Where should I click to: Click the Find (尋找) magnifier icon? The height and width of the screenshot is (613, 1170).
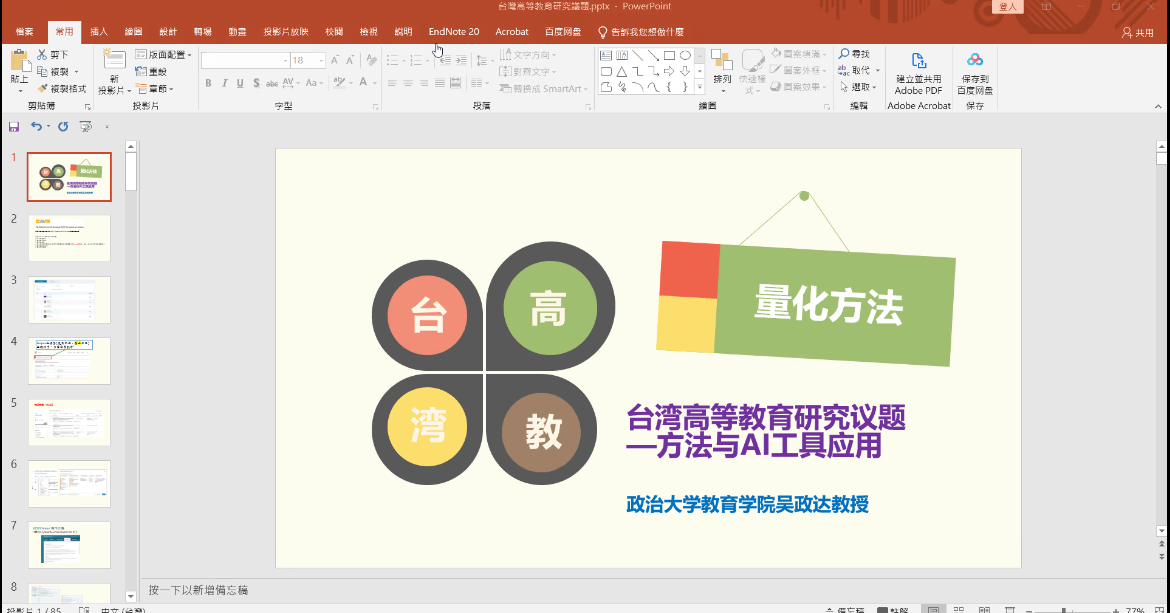coord(844,54)
